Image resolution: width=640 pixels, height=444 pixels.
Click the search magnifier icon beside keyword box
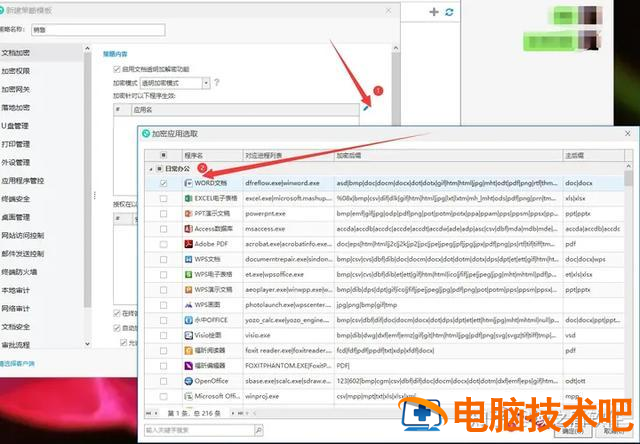click(259, 430)
